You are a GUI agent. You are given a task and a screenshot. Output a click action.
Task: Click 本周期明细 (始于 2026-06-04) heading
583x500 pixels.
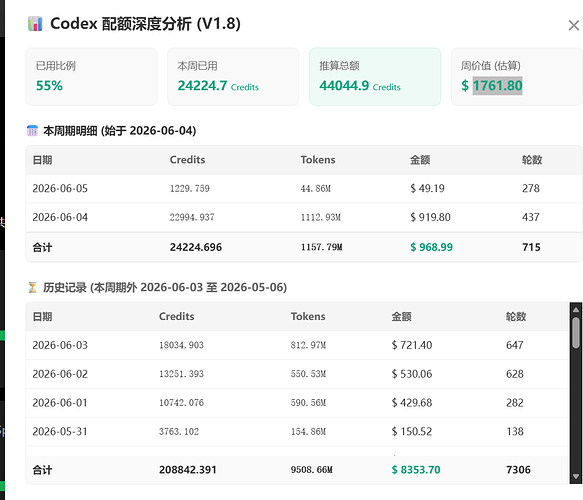(x=120, y=131)
